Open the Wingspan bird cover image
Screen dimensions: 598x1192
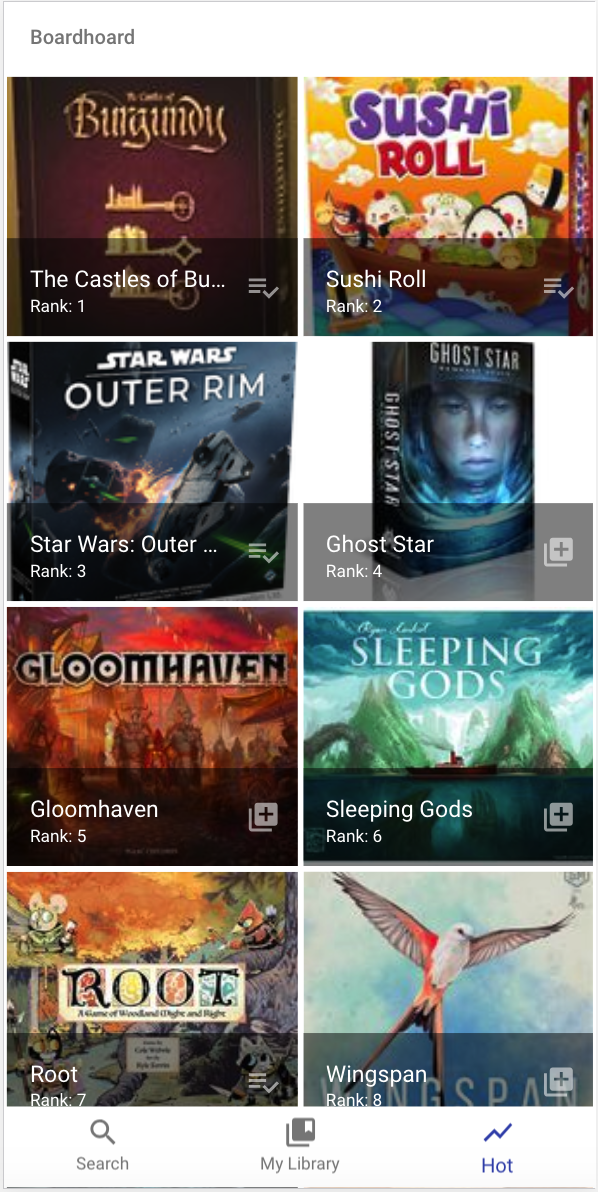(x=448, y=989)
